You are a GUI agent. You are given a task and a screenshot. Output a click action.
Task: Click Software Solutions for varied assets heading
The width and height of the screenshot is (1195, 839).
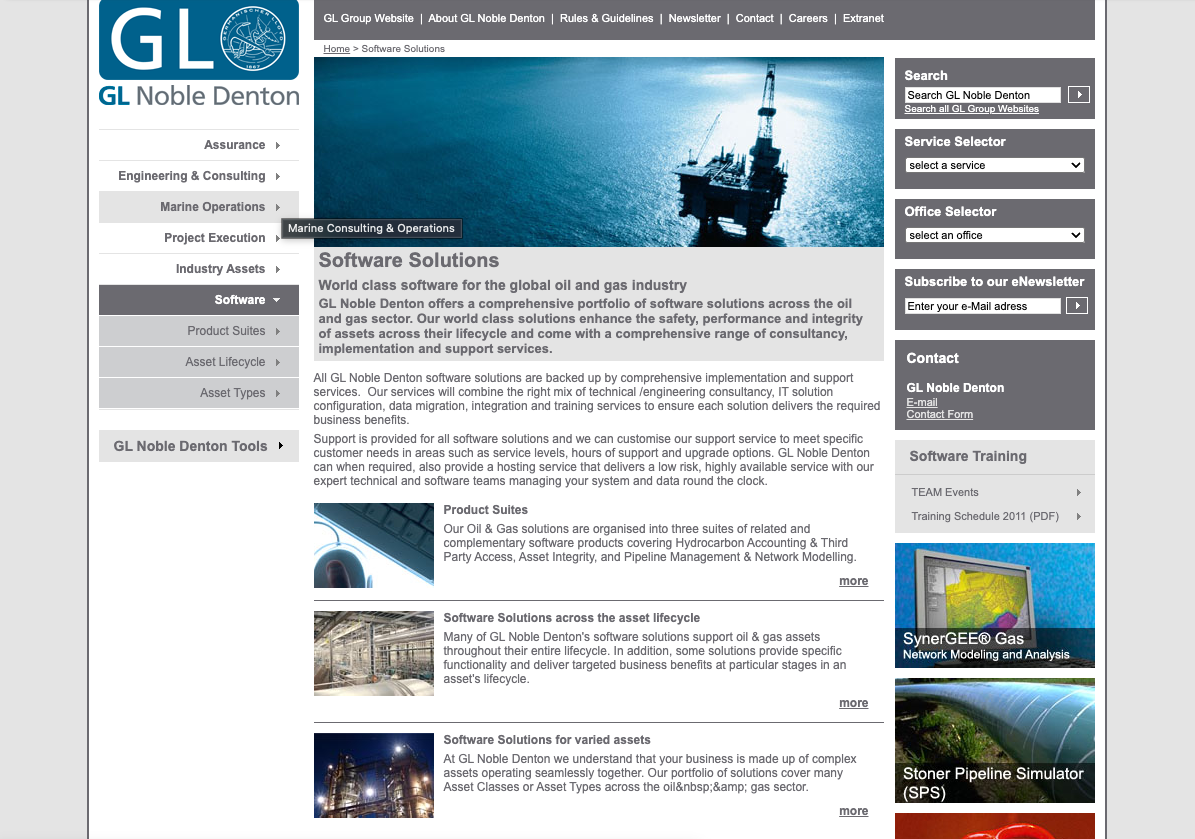click(546, 740)
